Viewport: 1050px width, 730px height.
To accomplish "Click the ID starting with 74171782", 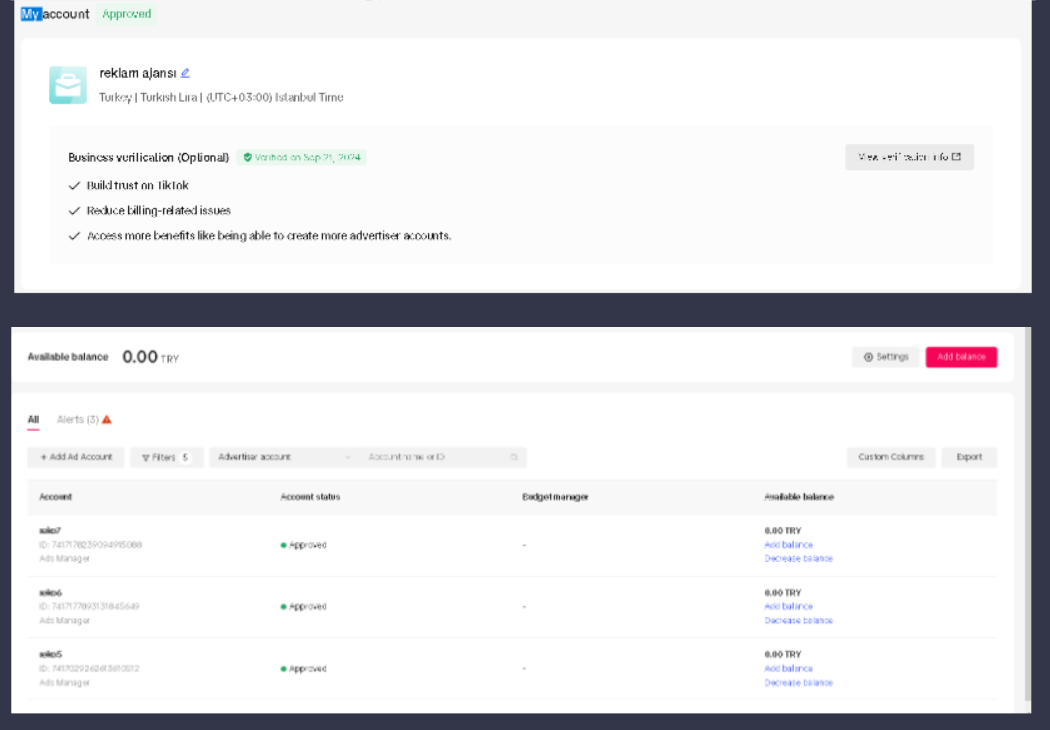I will [x=90, y=545].
